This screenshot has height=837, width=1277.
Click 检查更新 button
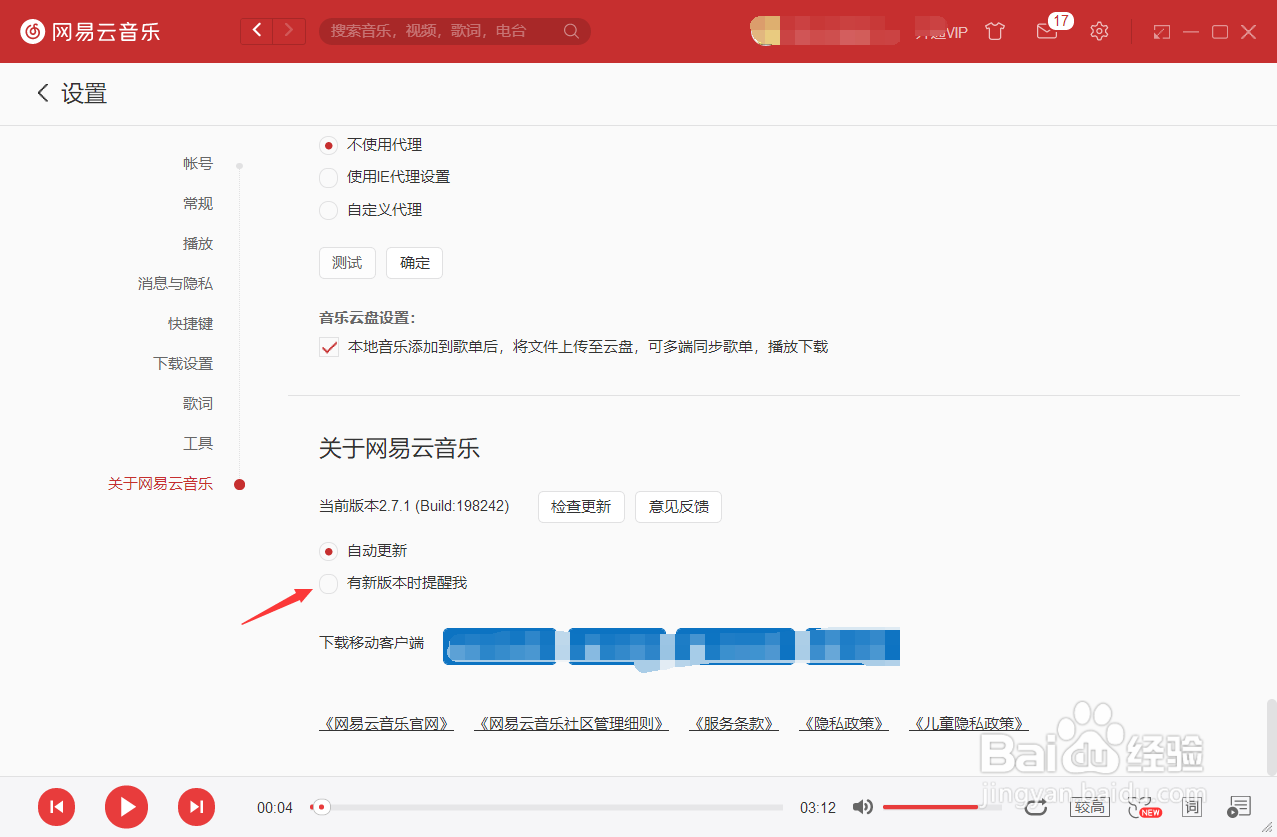(x=581, y=507)
